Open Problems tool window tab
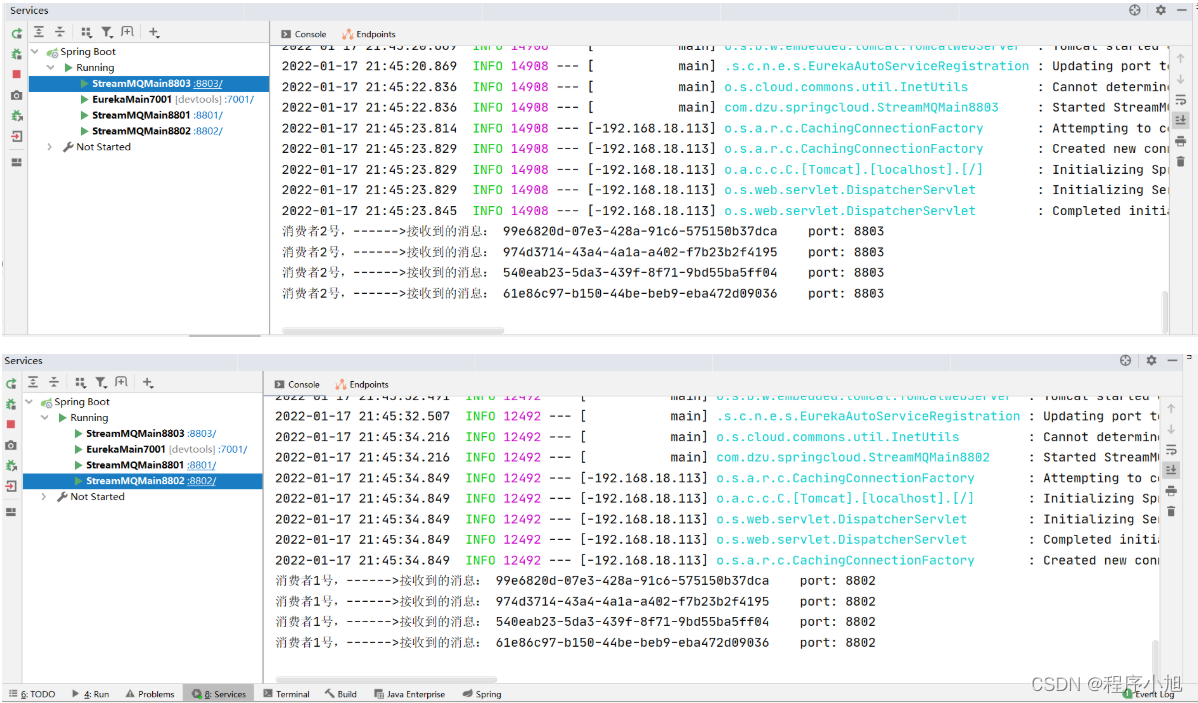Image resolution: width=1198 pixels, height=703 pixels. [x=150, y=694]
